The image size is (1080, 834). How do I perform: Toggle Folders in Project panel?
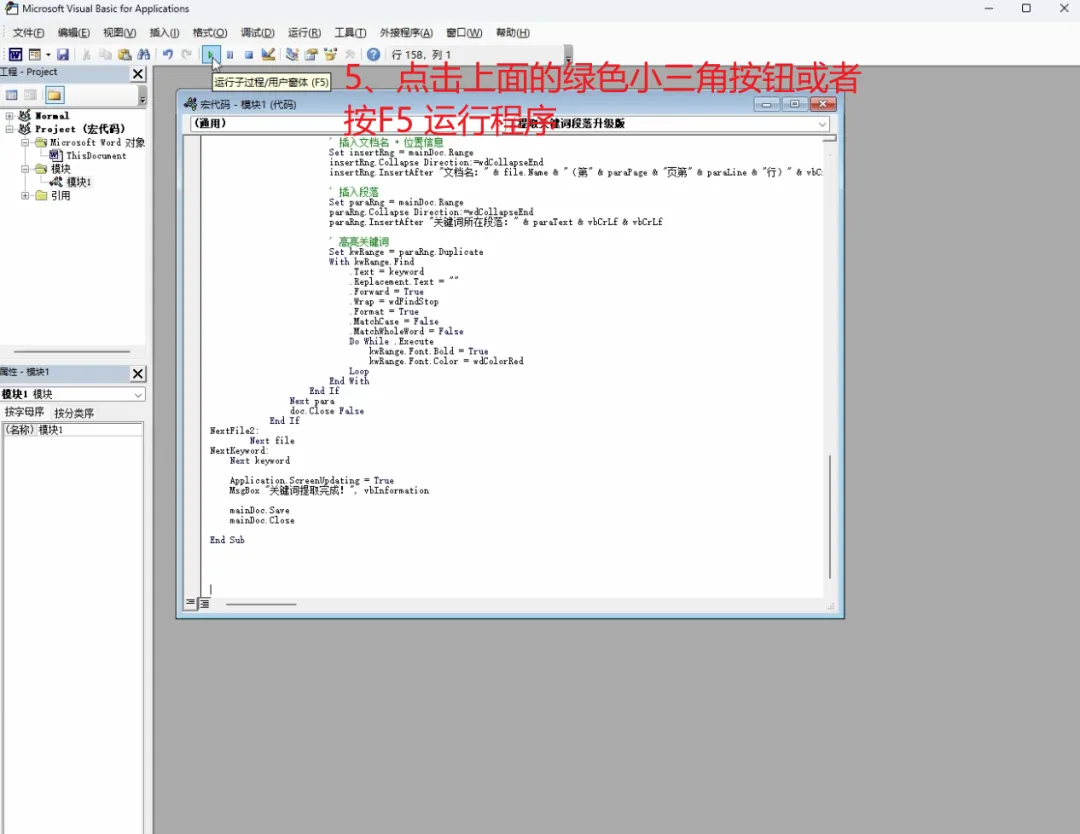54,95
